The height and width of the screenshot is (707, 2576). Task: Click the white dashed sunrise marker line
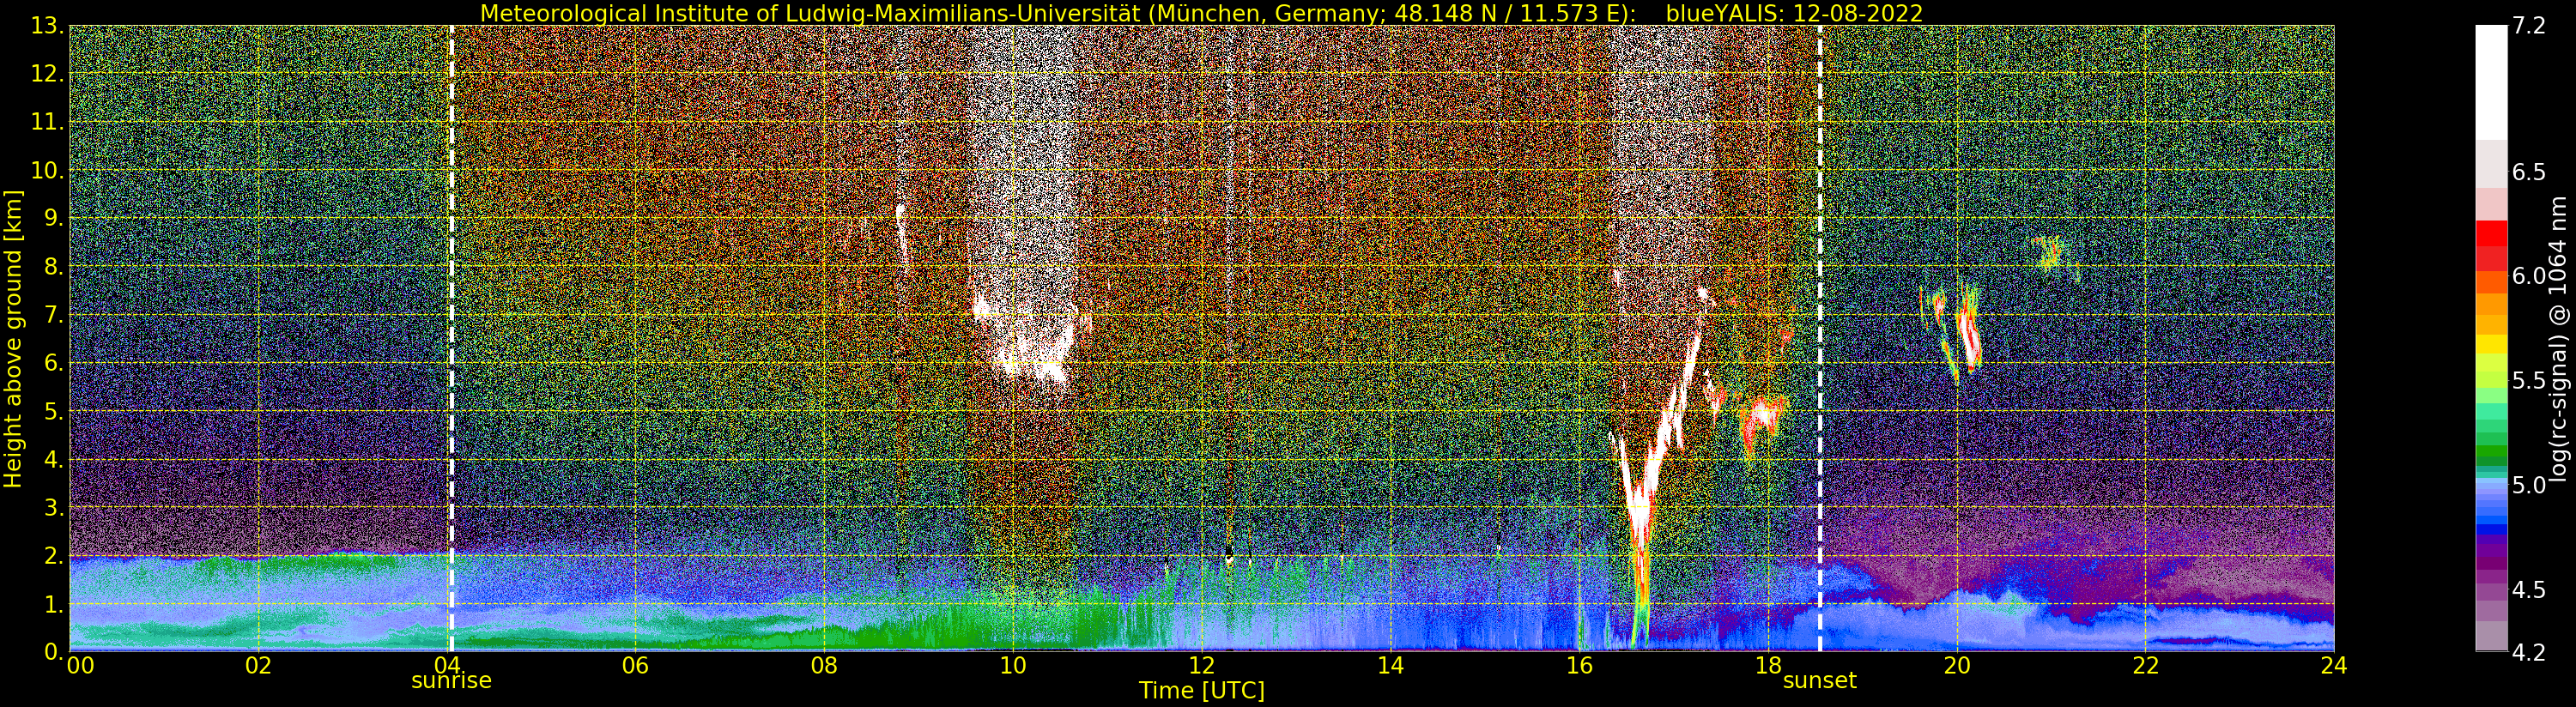[451, 338]
